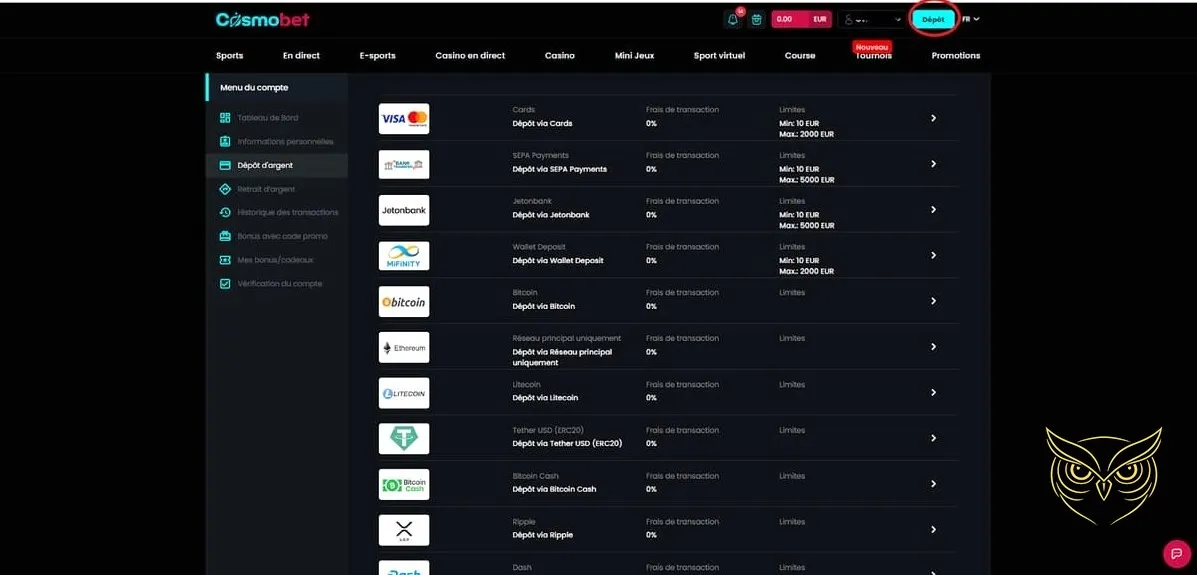1197x575 pixels.
Task: Select the MiFinity logo
Action: pos(404,256)
